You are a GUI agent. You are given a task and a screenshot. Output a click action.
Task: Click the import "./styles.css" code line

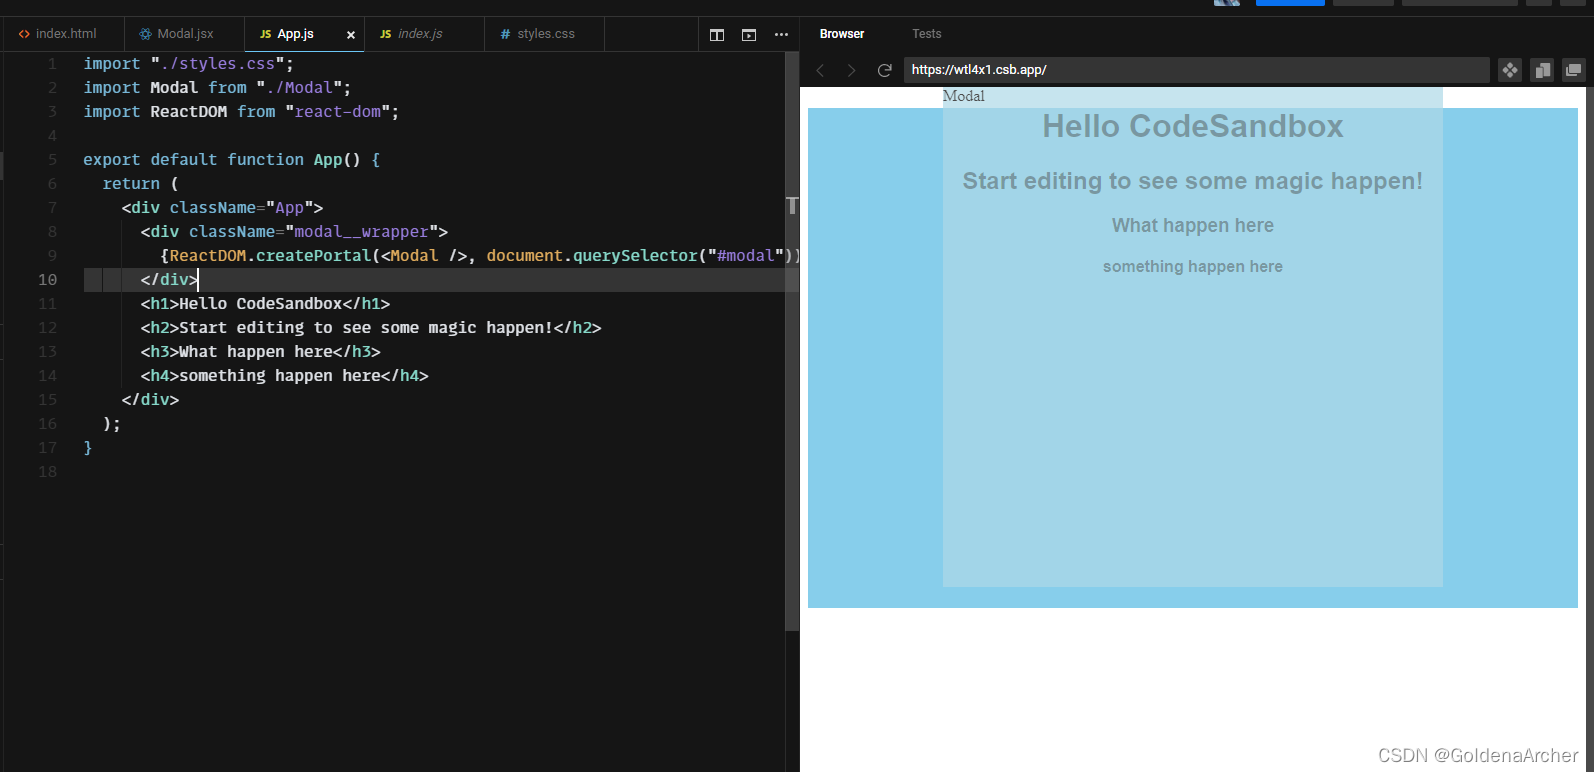click(x=188, y=64)
